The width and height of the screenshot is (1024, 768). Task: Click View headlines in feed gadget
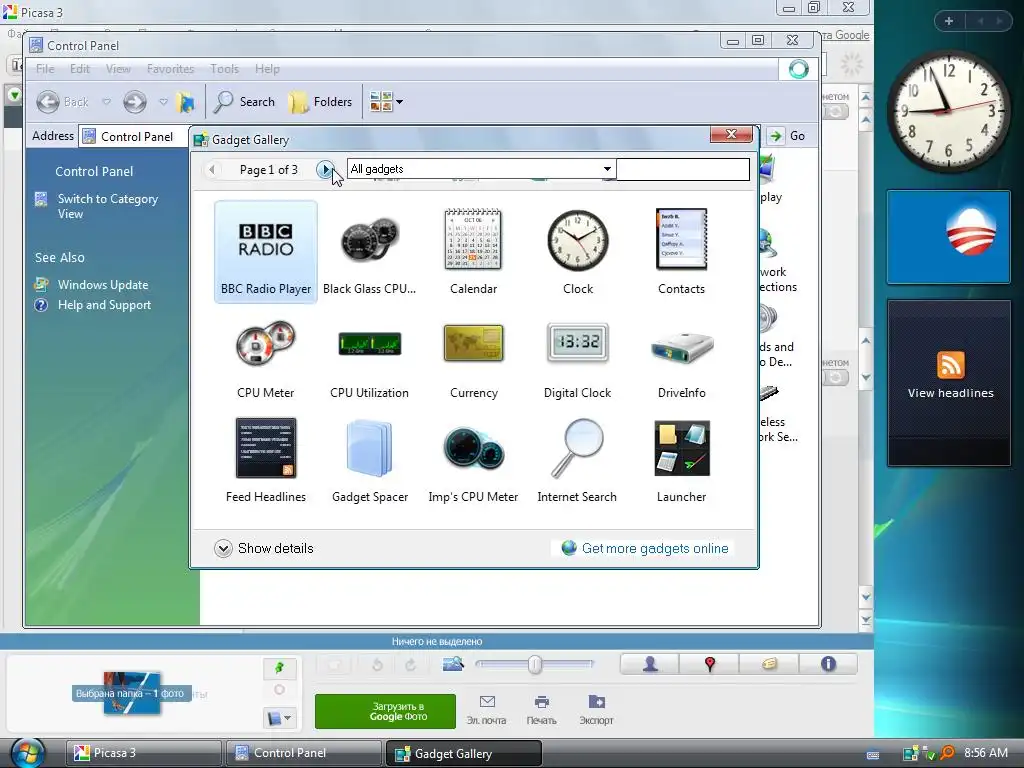[x=950, y=393]
